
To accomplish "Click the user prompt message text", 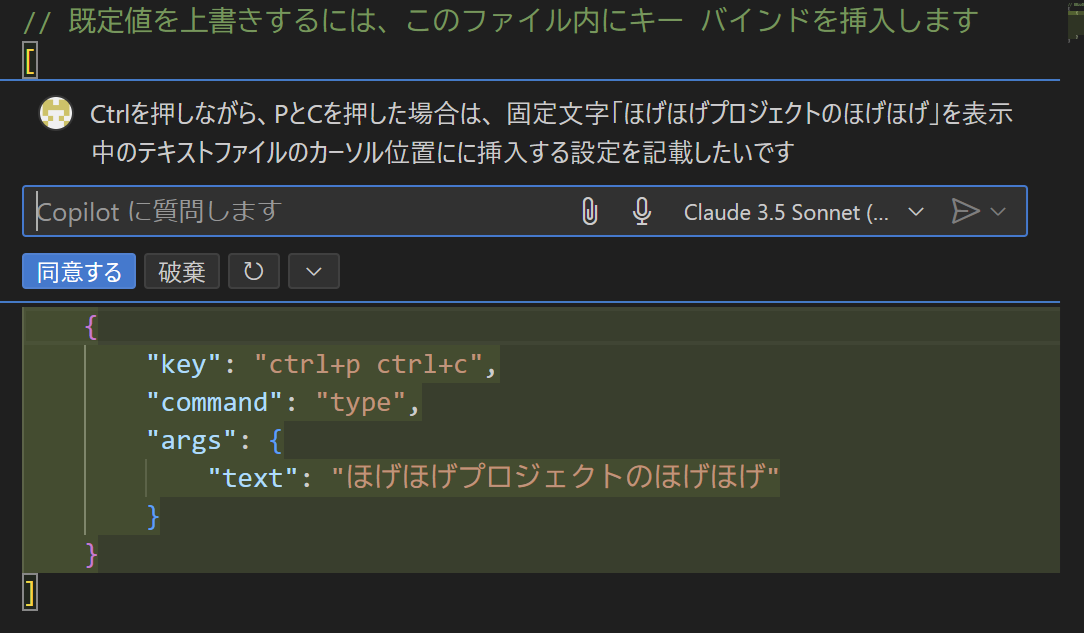I will coord(552,133).
